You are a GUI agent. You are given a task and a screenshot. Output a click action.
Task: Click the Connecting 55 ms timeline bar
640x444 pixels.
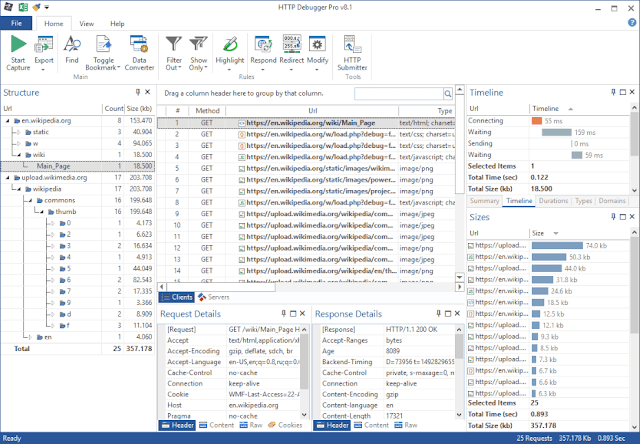[x=537, y=121]
